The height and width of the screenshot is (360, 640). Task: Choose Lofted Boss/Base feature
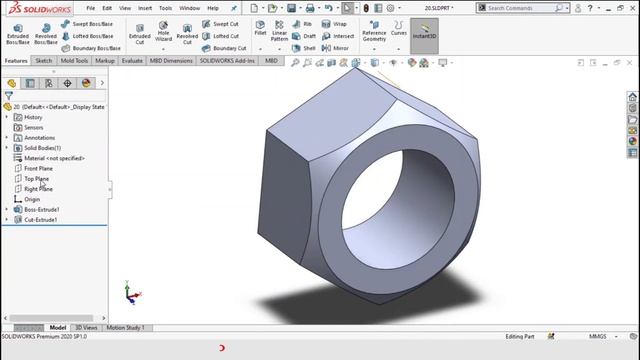click(x=87, y=36)
